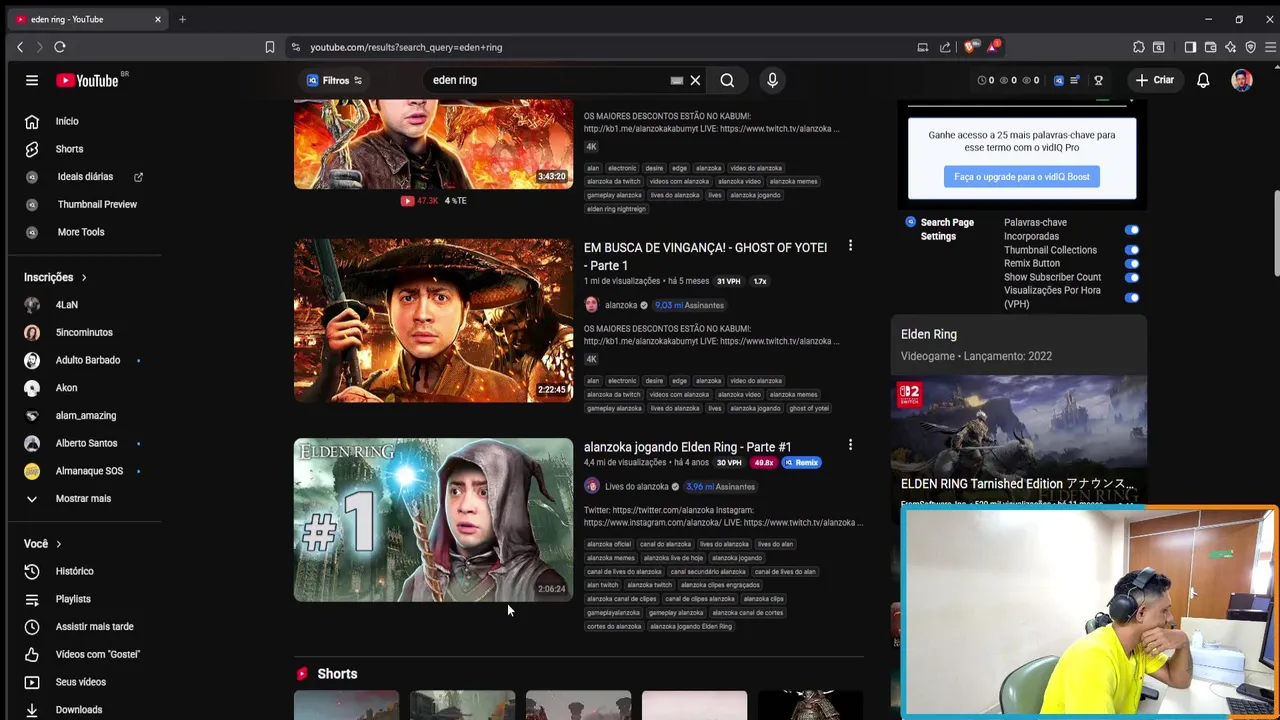Open Ideais diárias in sidebar

85,177
